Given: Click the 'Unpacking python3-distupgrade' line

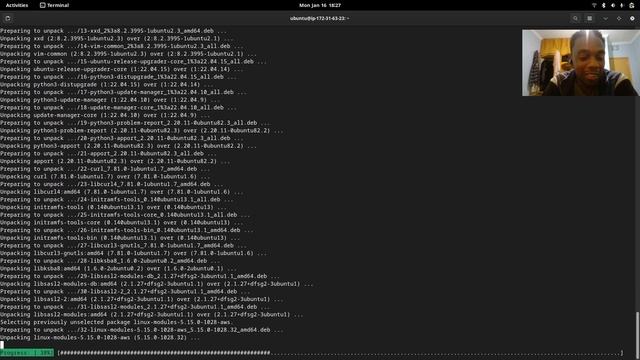Looking at the screenshot, I should point(107,84).
